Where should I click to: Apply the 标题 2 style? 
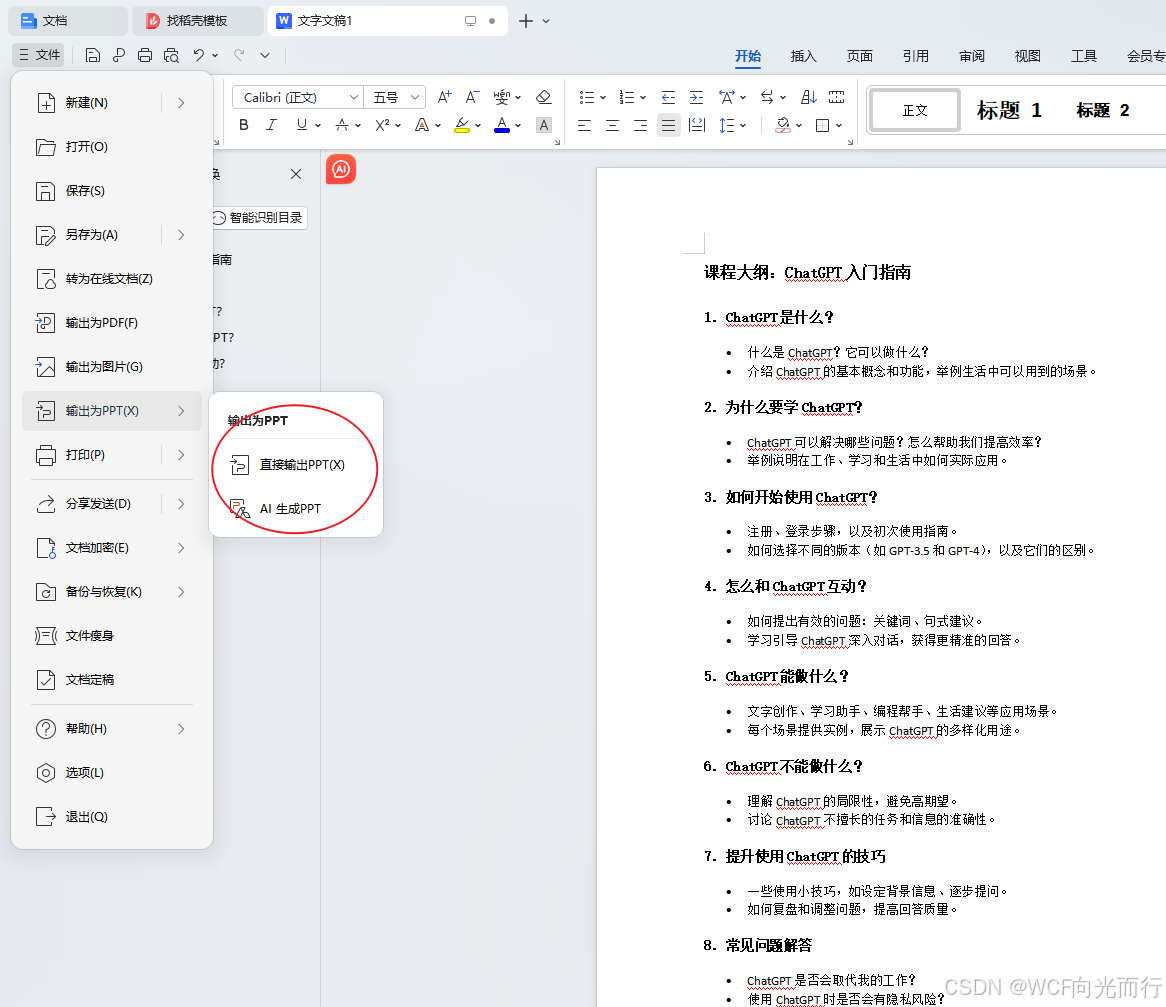pos(1103,111)
